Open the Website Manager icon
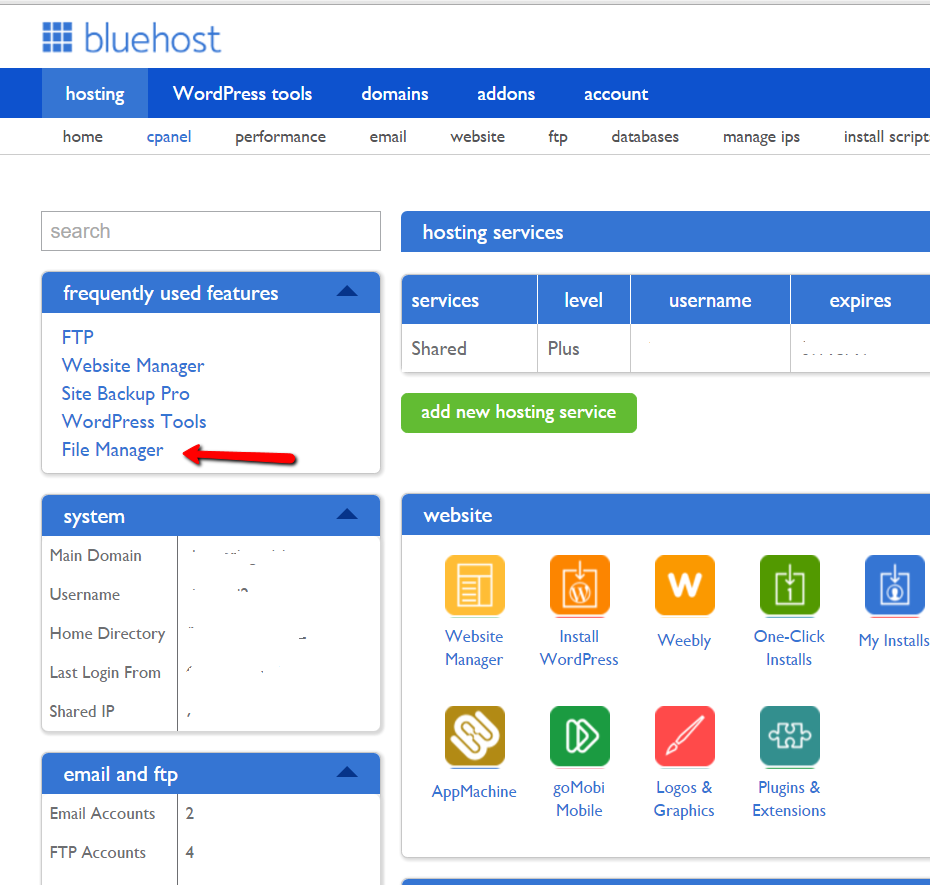930x885 pixels. (474, 585)
